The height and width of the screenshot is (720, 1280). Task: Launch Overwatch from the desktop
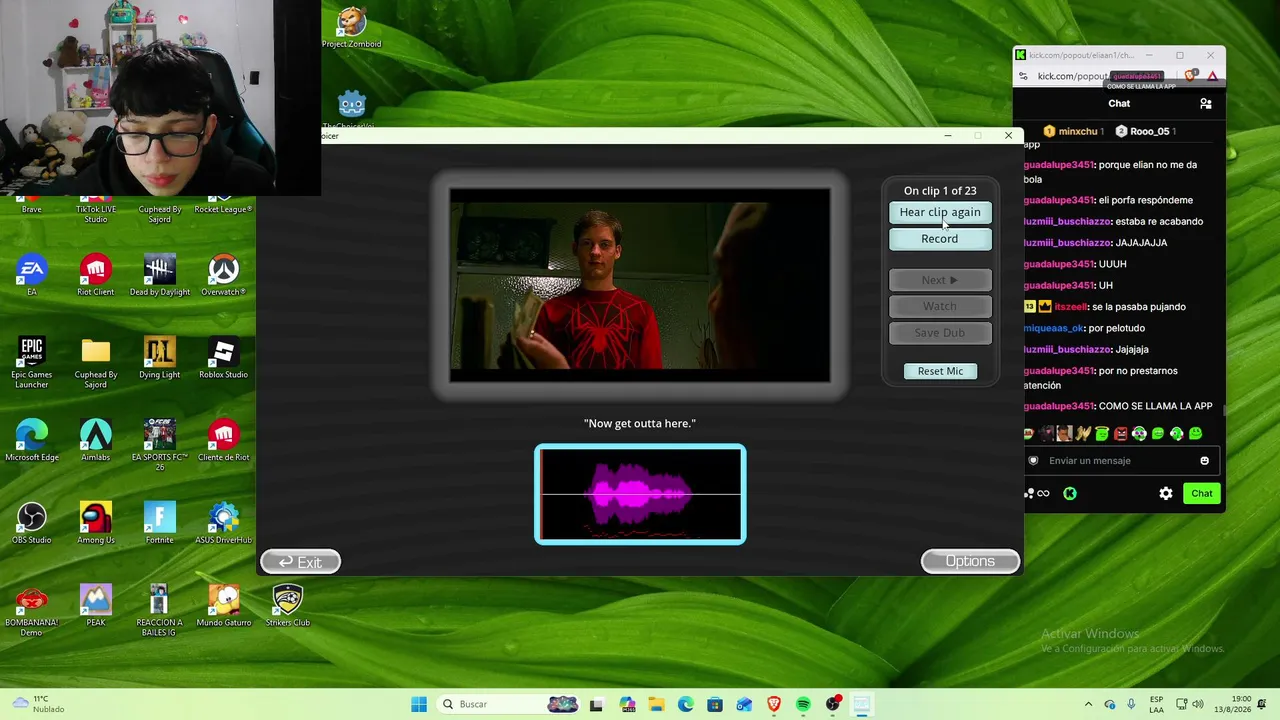tap(223, 276)
